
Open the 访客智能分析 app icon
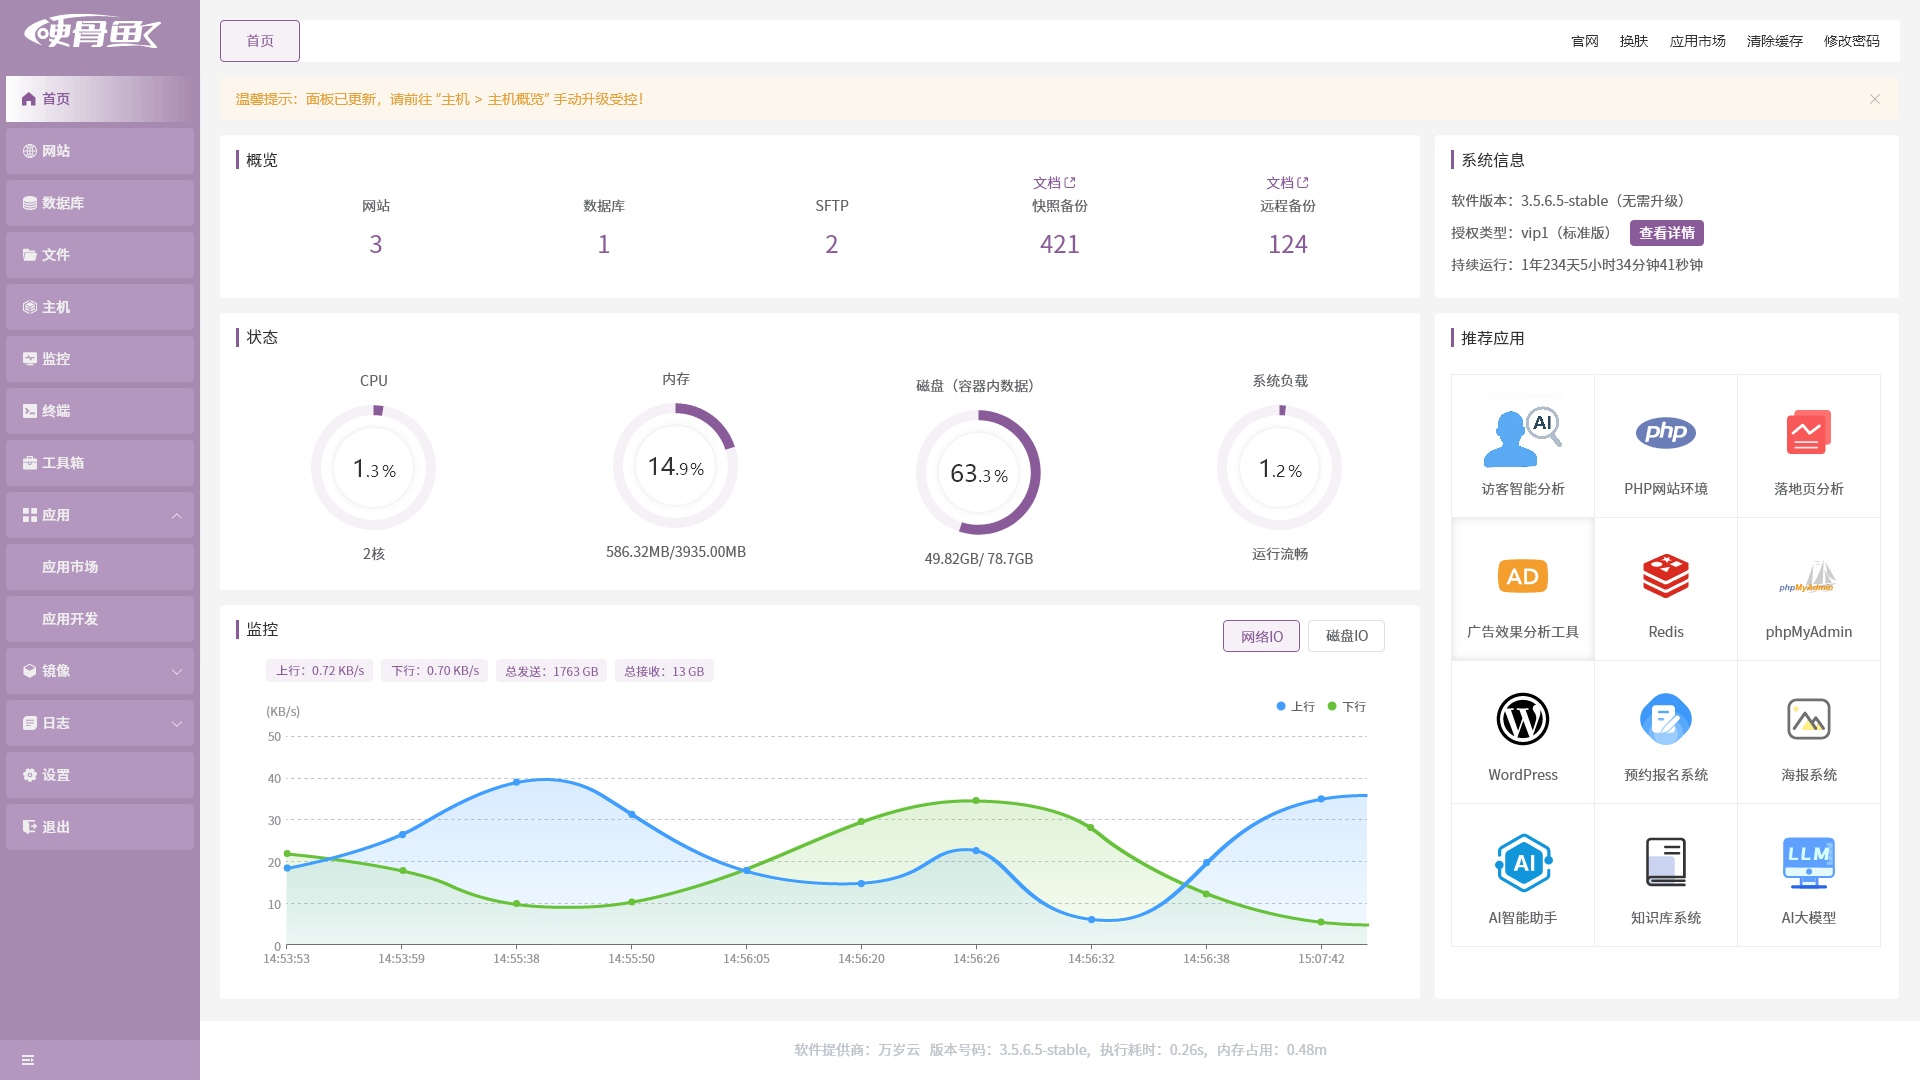tap(1522, 437)
